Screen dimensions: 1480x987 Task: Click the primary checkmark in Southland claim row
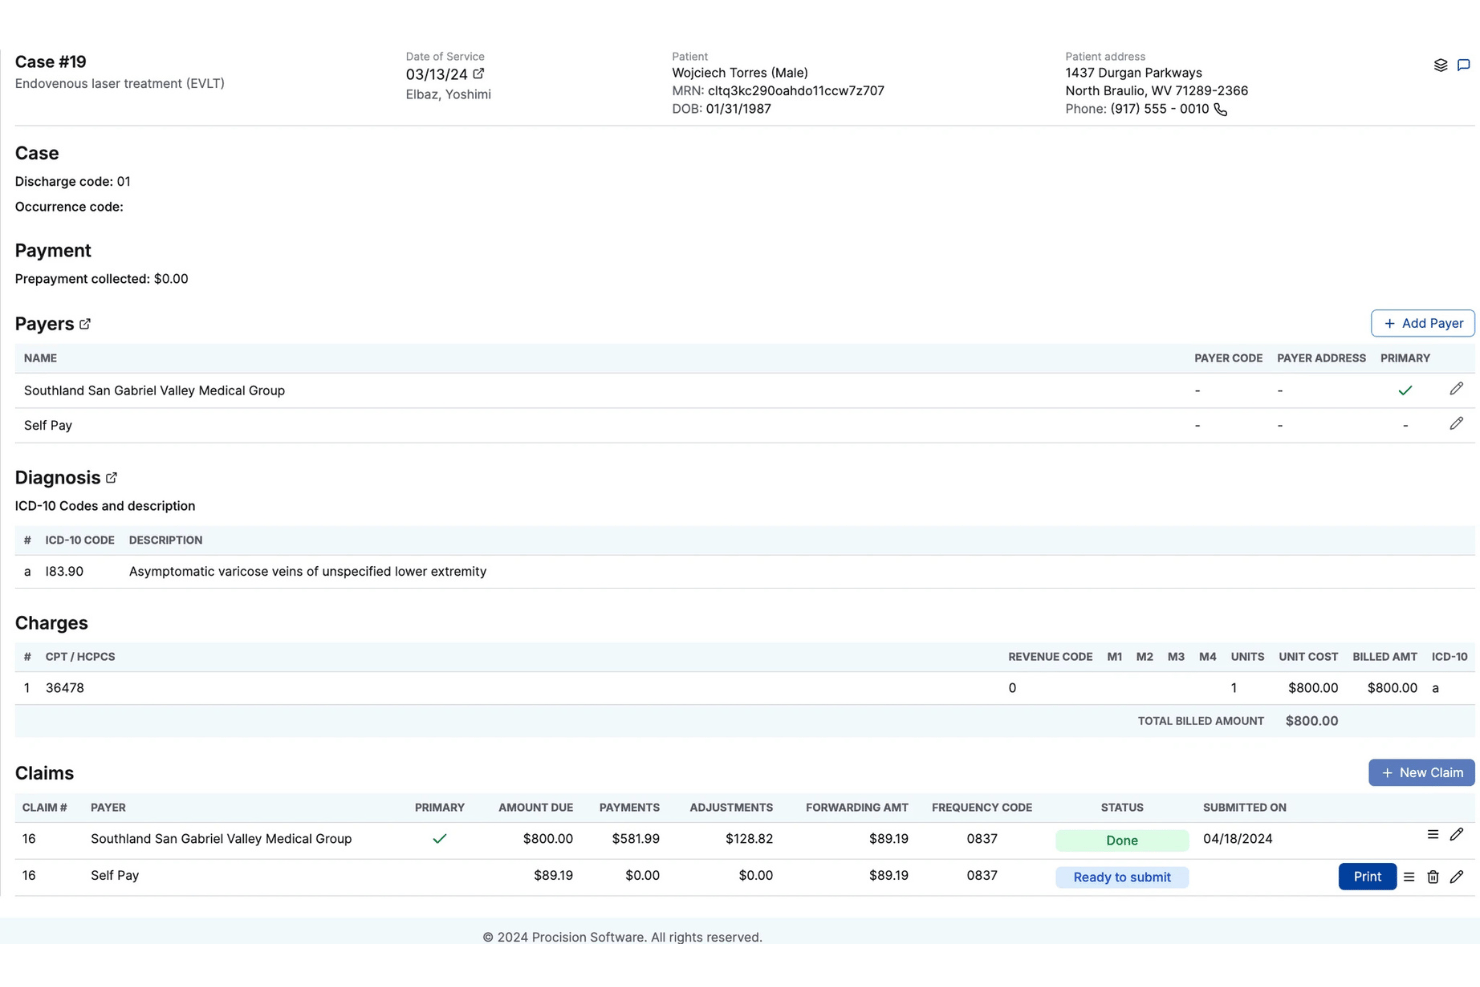pos(439,839)
